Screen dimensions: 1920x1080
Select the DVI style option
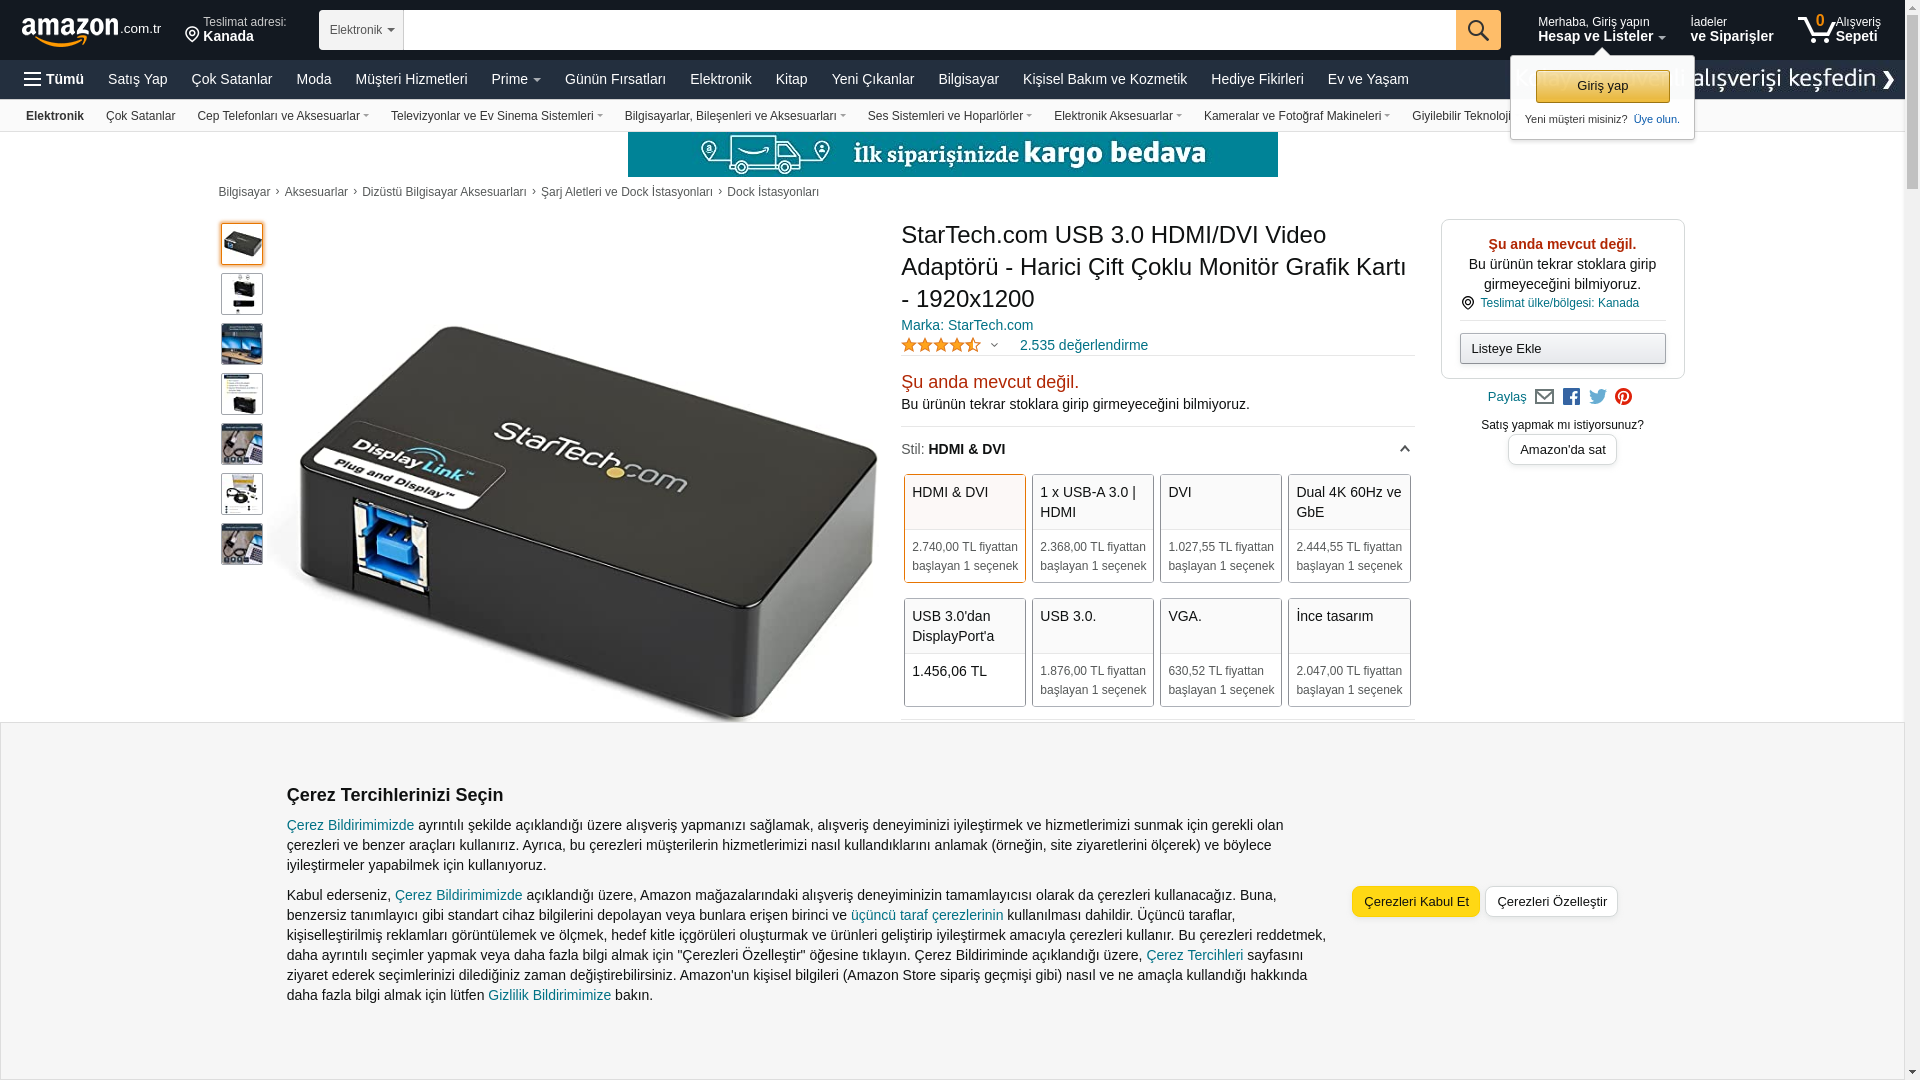coord(1220,528)
